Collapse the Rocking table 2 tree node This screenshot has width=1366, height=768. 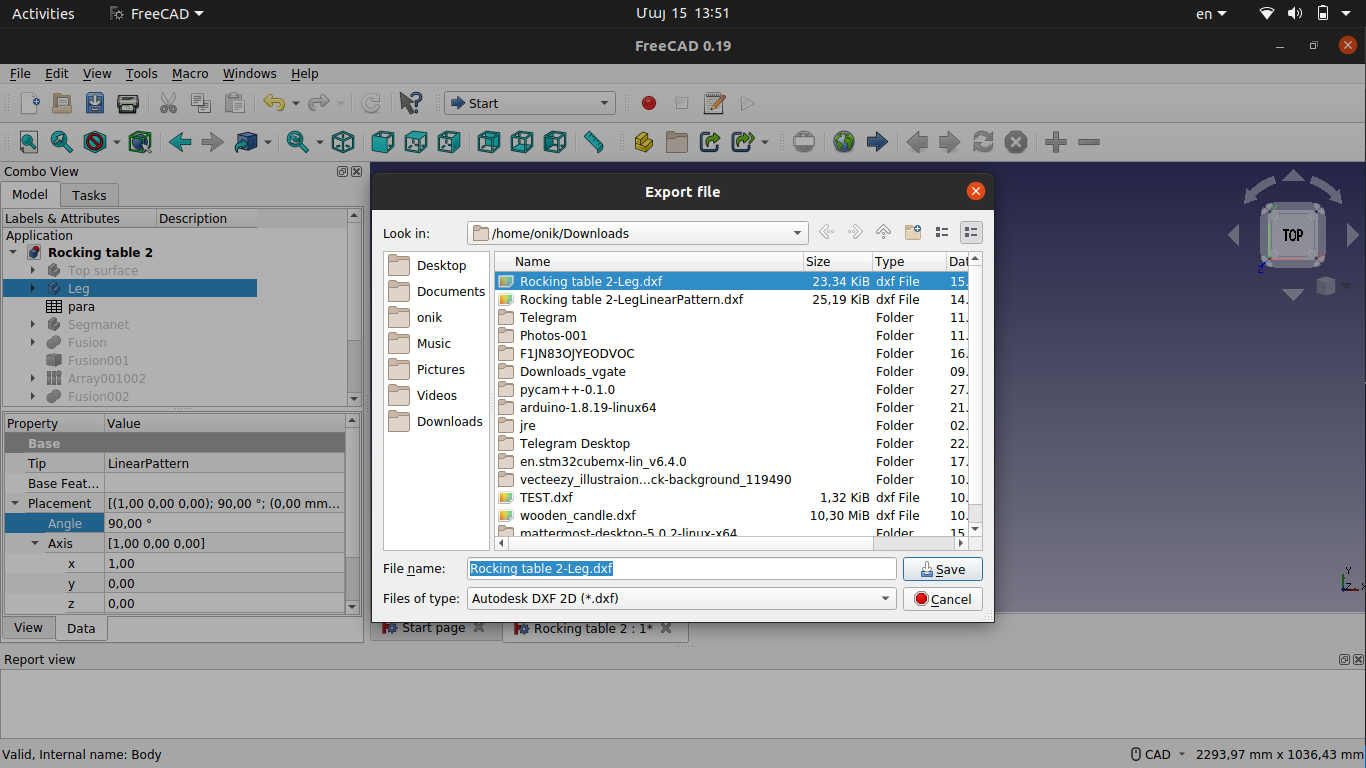pyautogui.click(x=13, y=252)
